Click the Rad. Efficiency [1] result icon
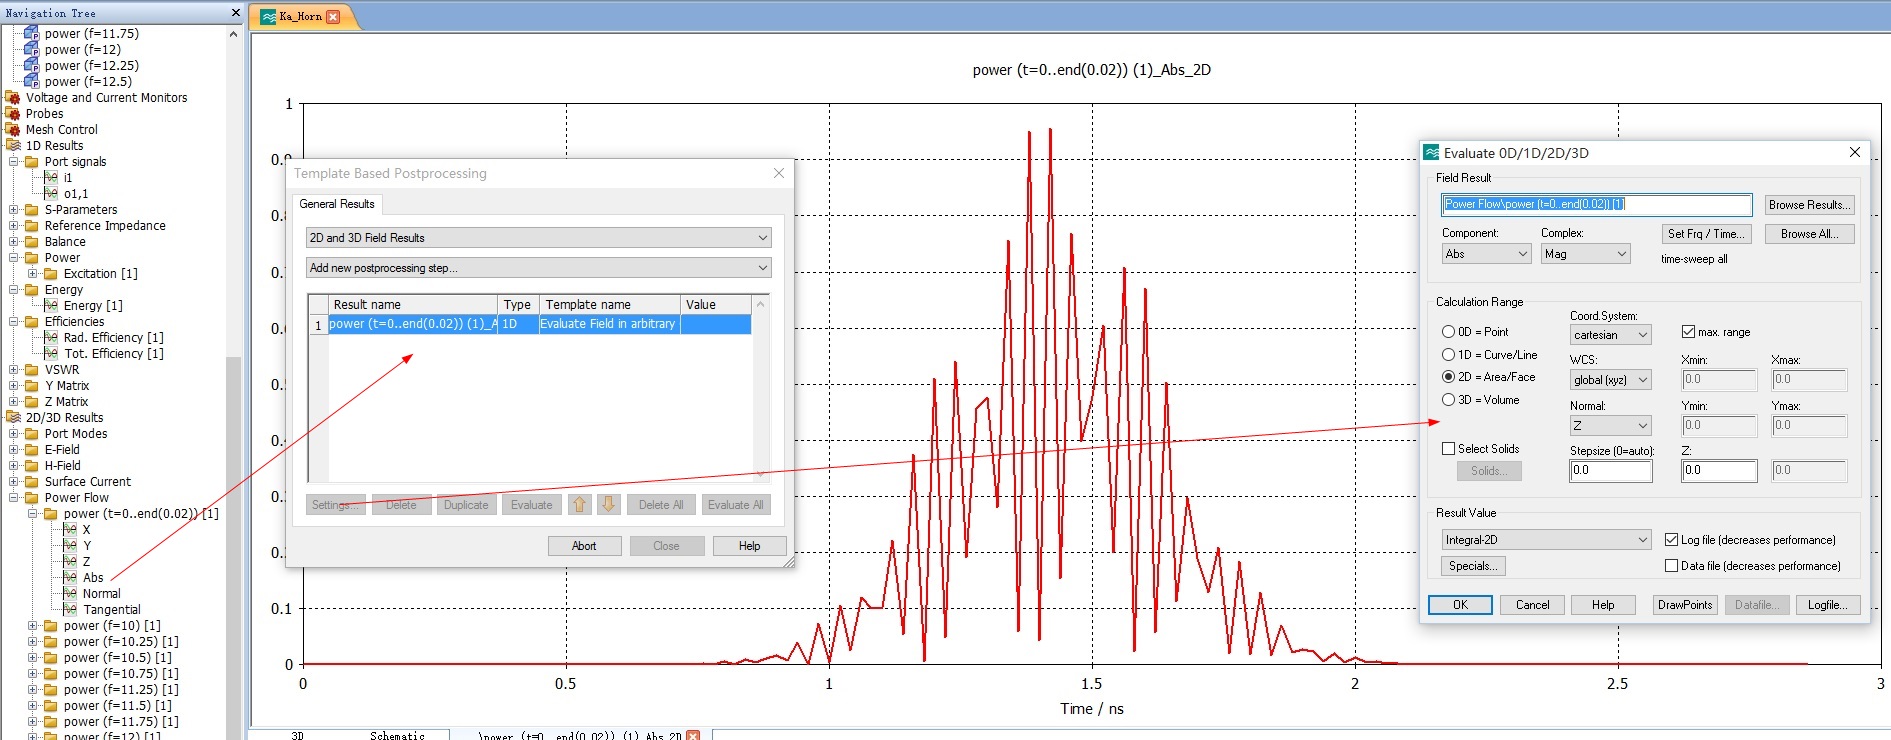The height and width of the screenshot is (740, 1891). click(51, 337)
